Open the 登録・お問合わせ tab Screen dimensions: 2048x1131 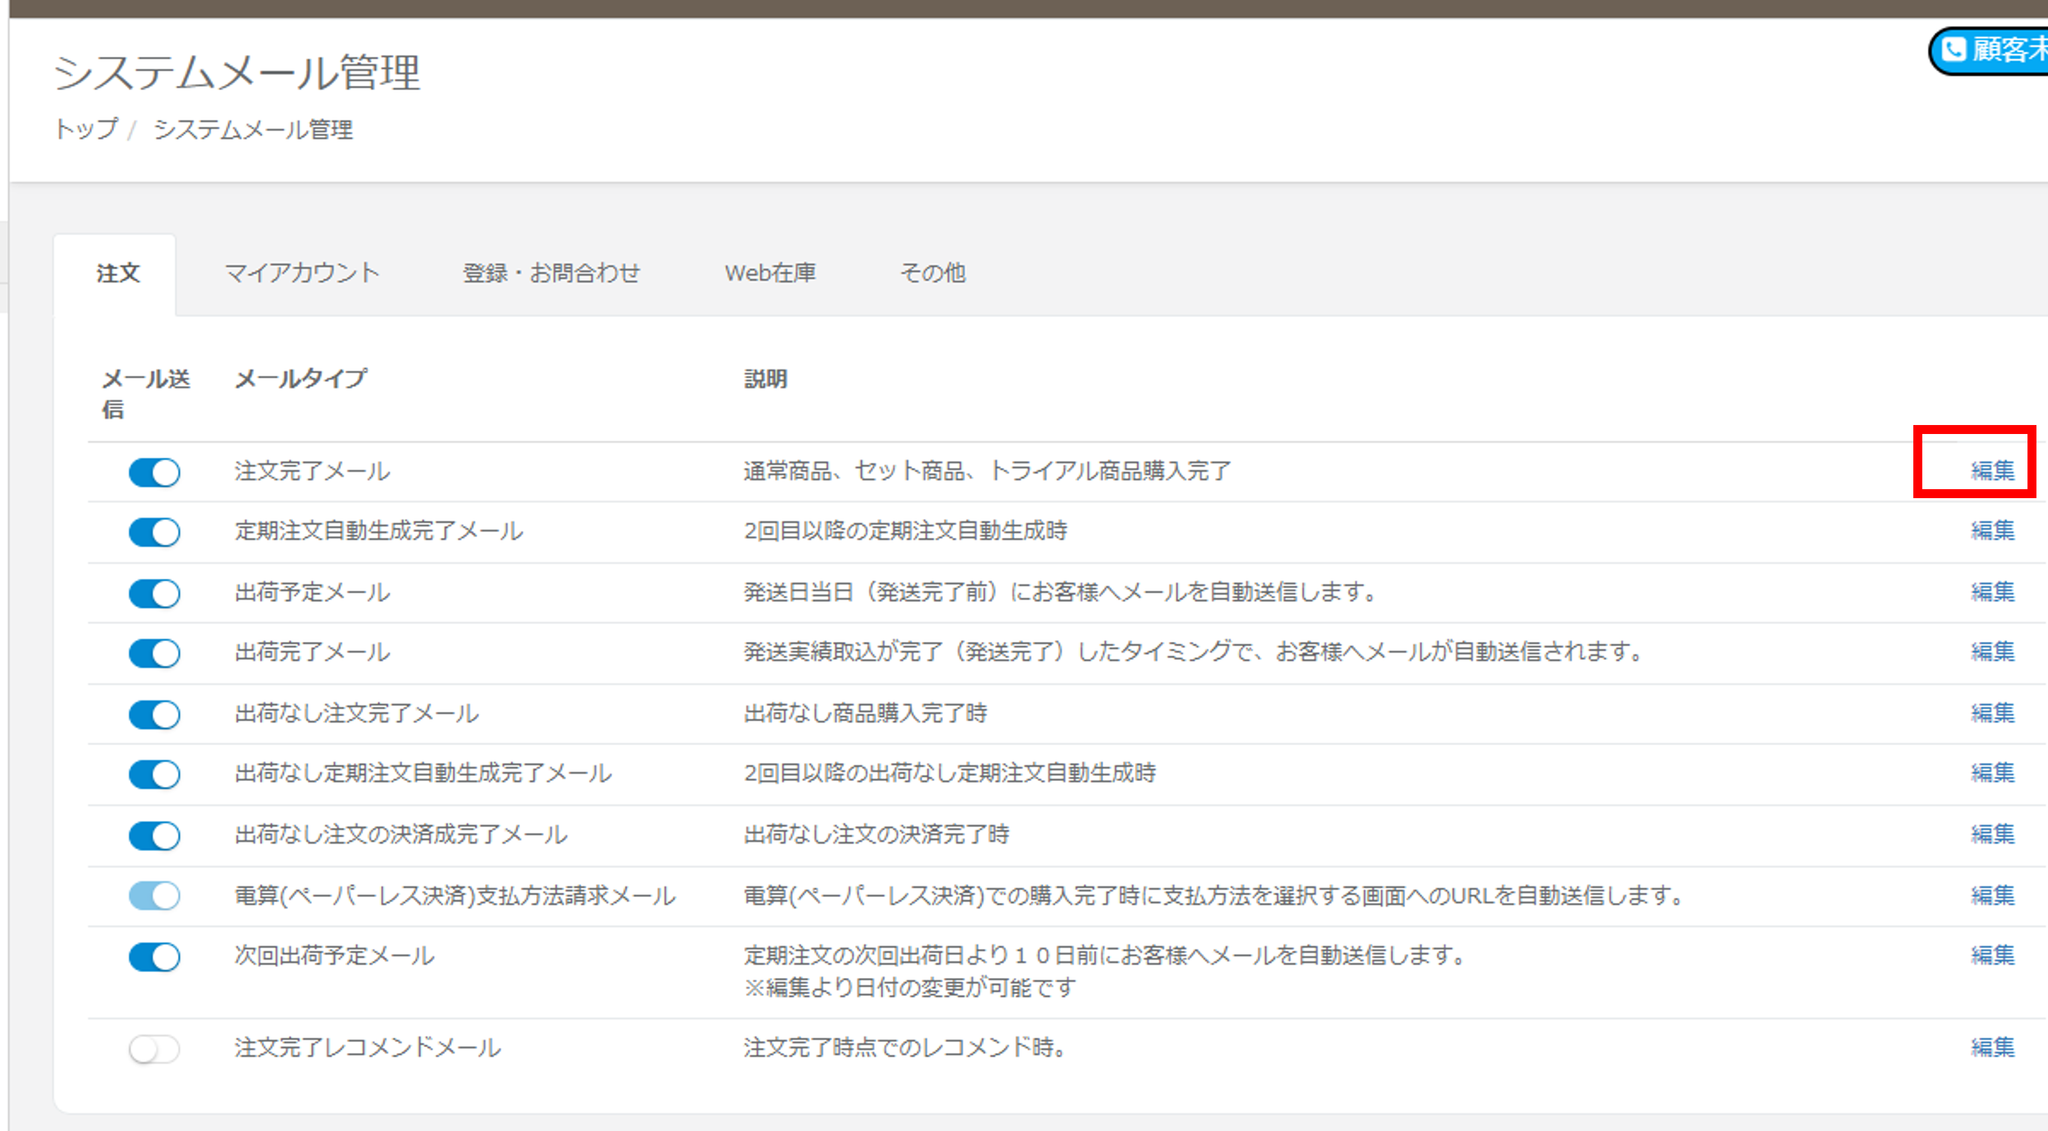551,273
